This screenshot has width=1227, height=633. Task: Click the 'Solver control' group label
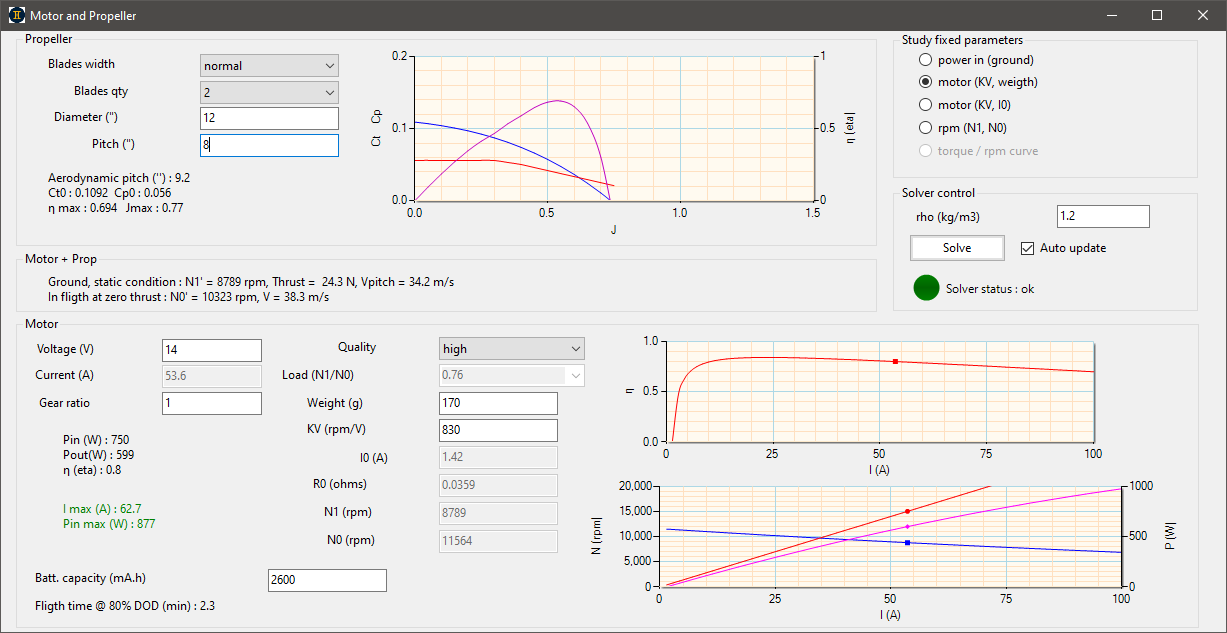pyautogui.click(x=938, y=193)
